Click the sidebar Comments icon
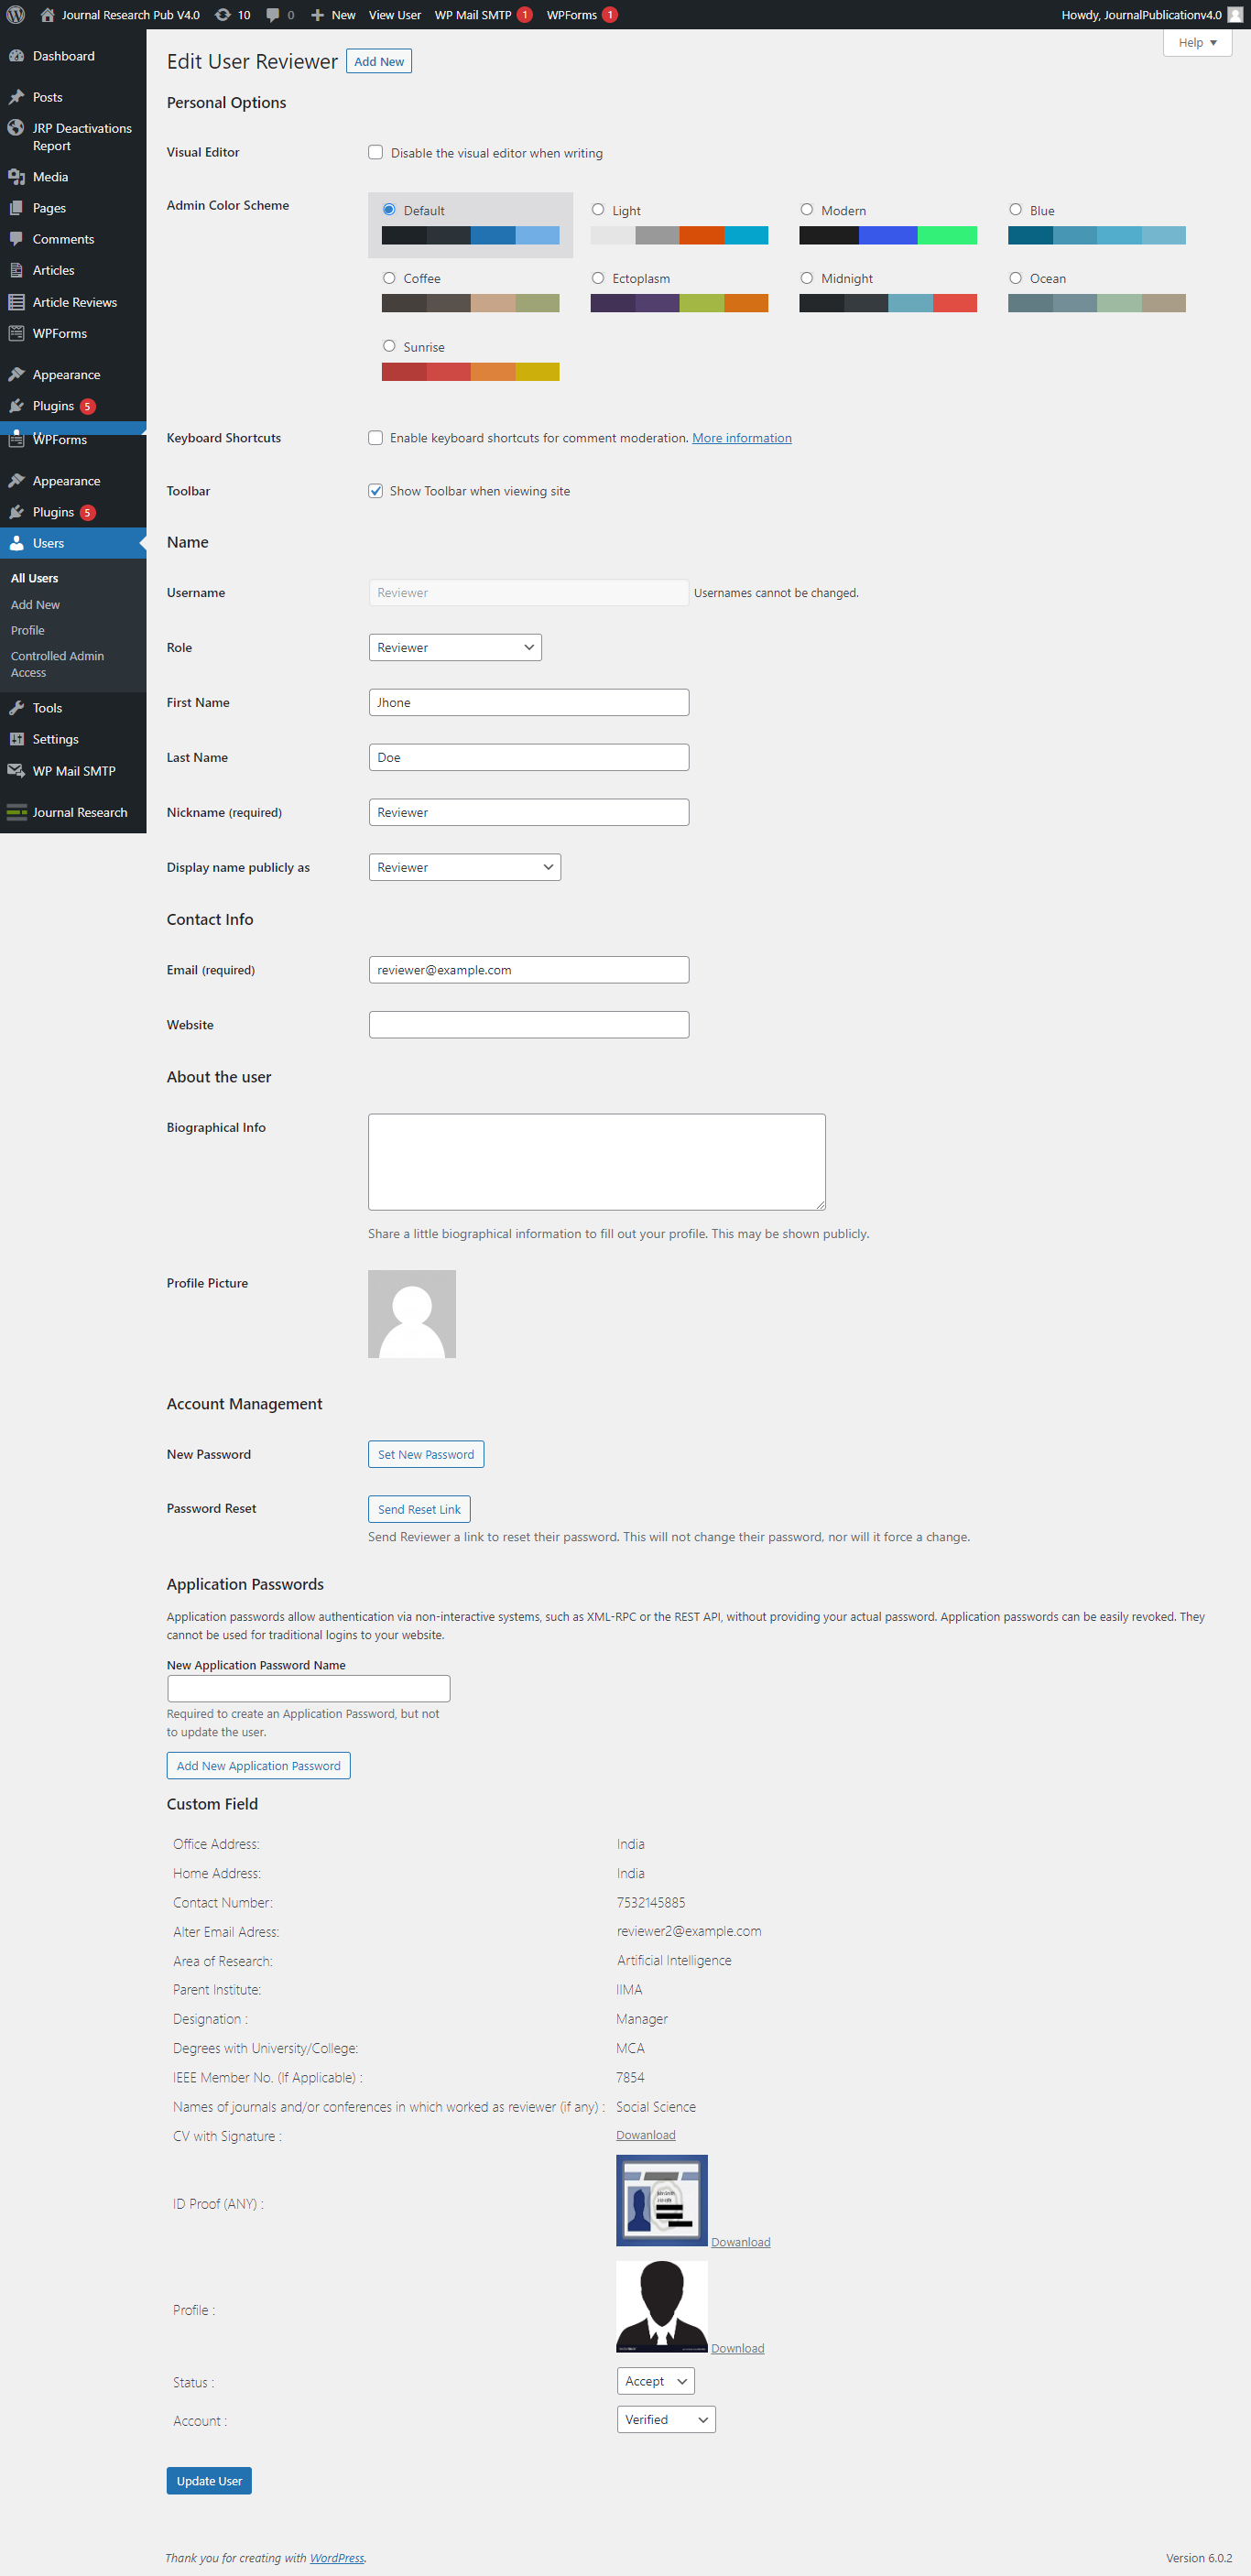 point(16,239)
